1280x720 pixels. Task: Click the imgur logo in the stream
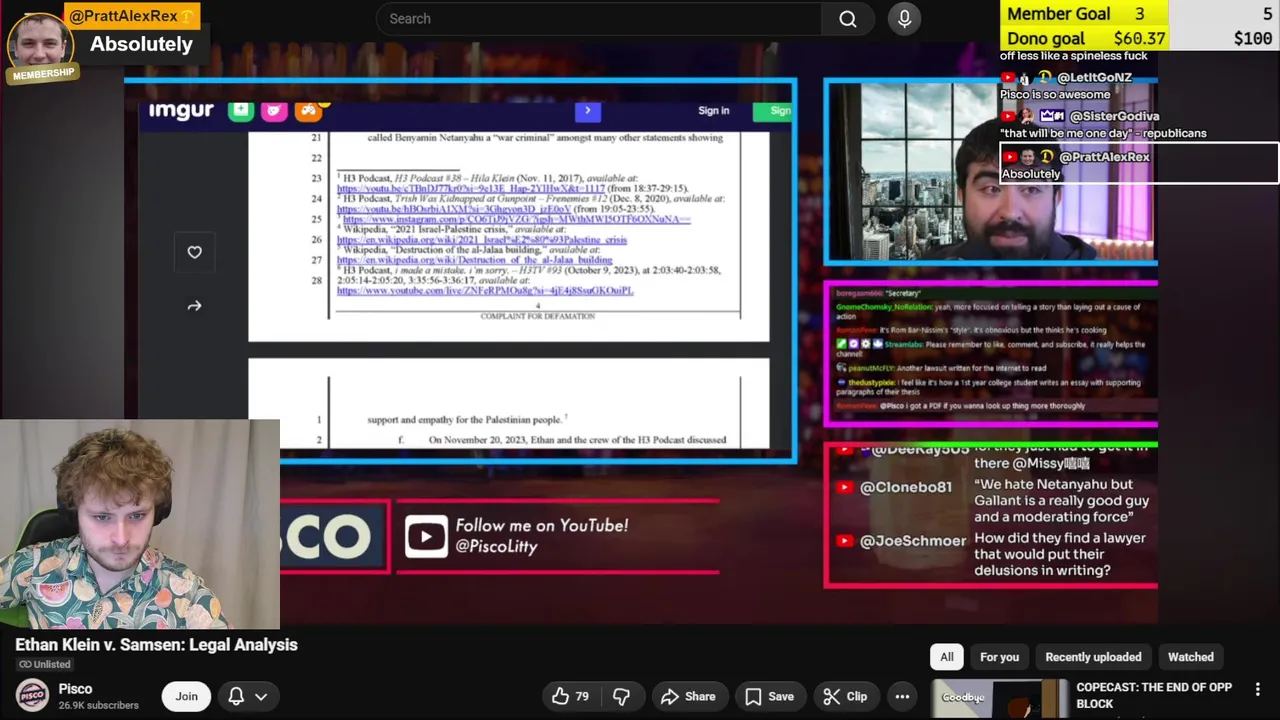tap(181, 111)
